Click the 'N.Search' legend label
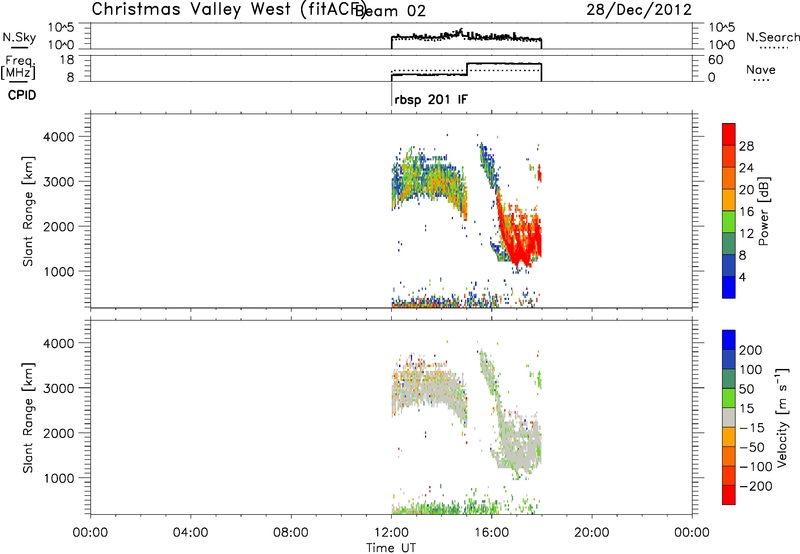The height and width of the screenshot is (554, 800). 772,37
